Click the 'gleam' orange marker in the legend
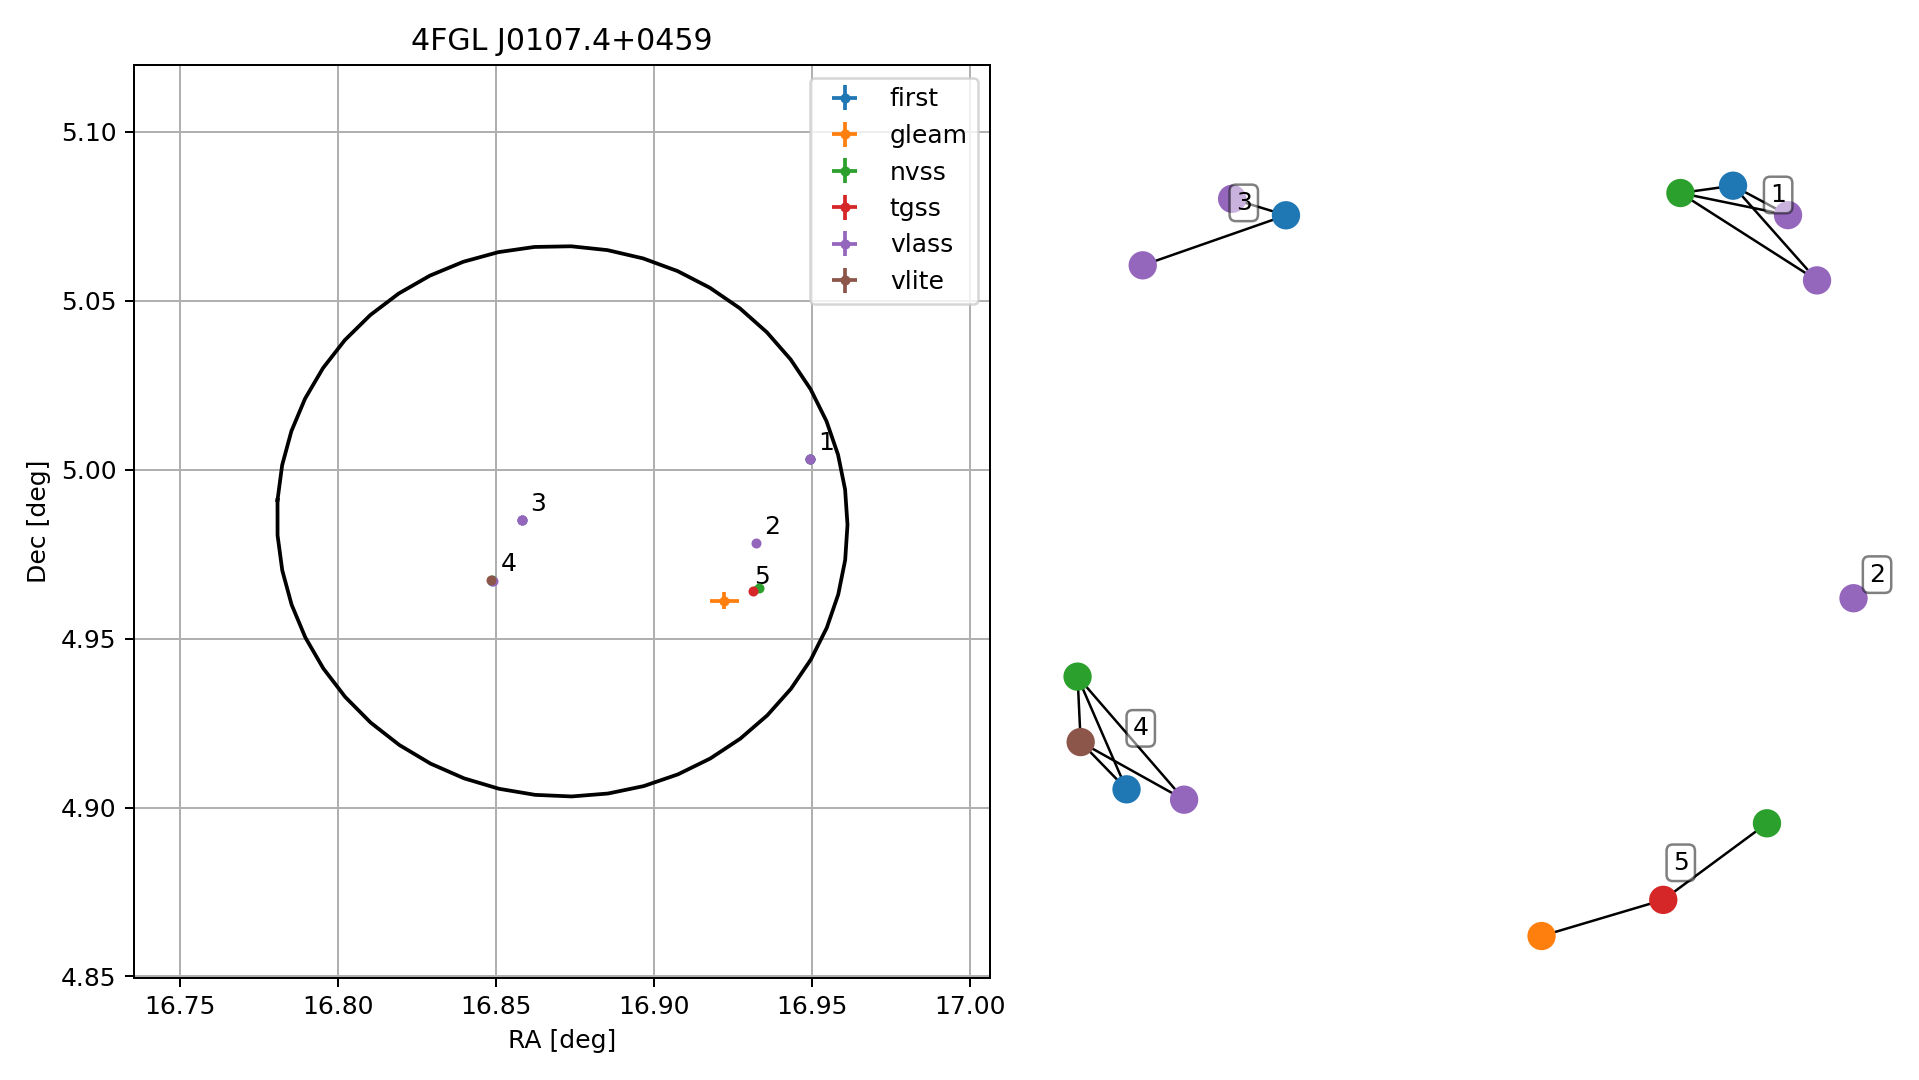This screenshot has height=1080, width=1919. [x=845, y=134]
